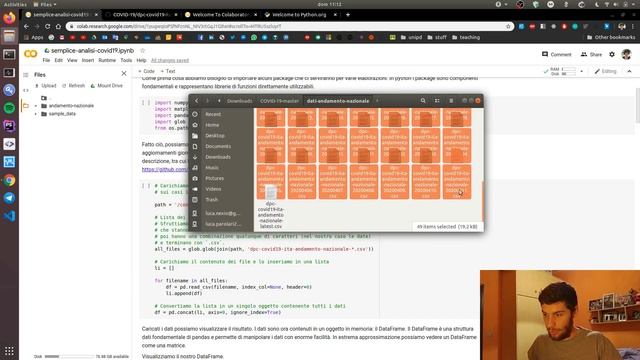Open the Help menu in Colab
This screenshot has width=640, height=360.
141,60
